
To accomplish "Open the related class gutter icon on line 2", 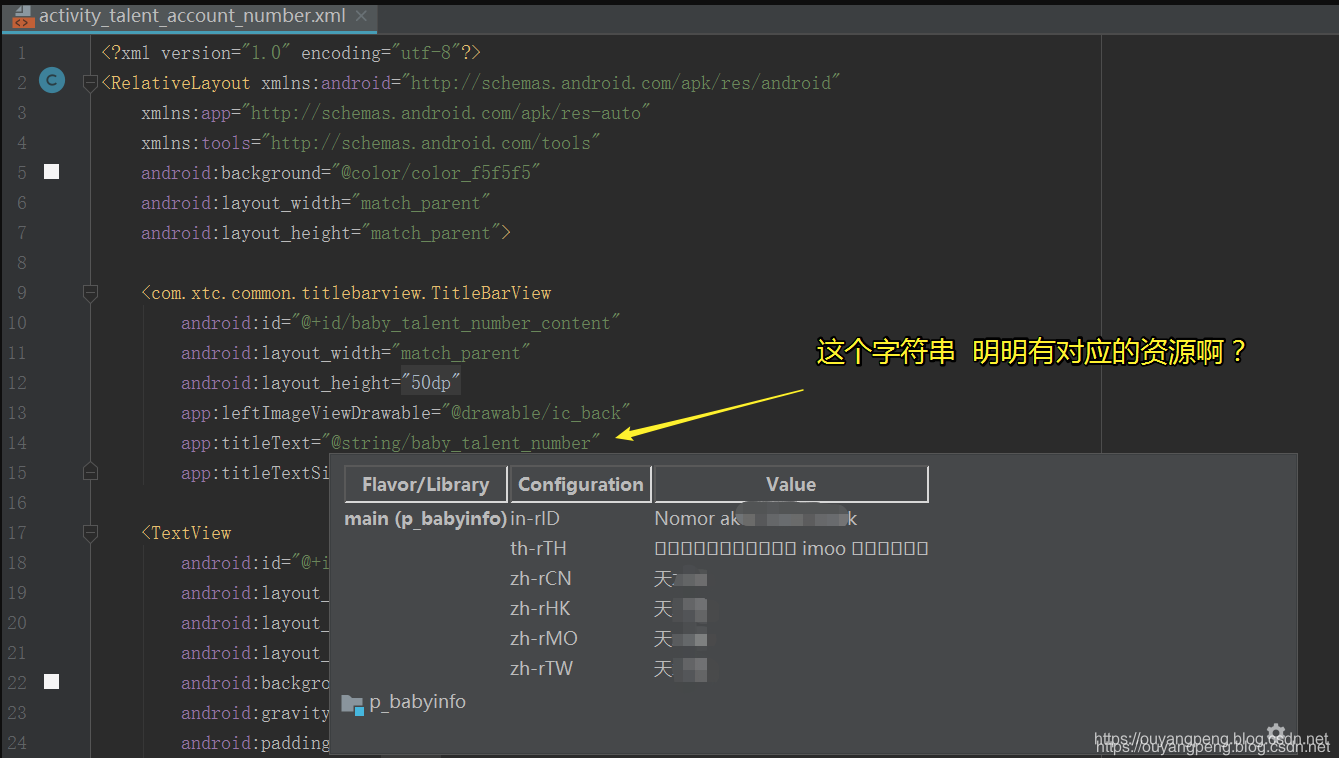I will click(x=52, y=82).
